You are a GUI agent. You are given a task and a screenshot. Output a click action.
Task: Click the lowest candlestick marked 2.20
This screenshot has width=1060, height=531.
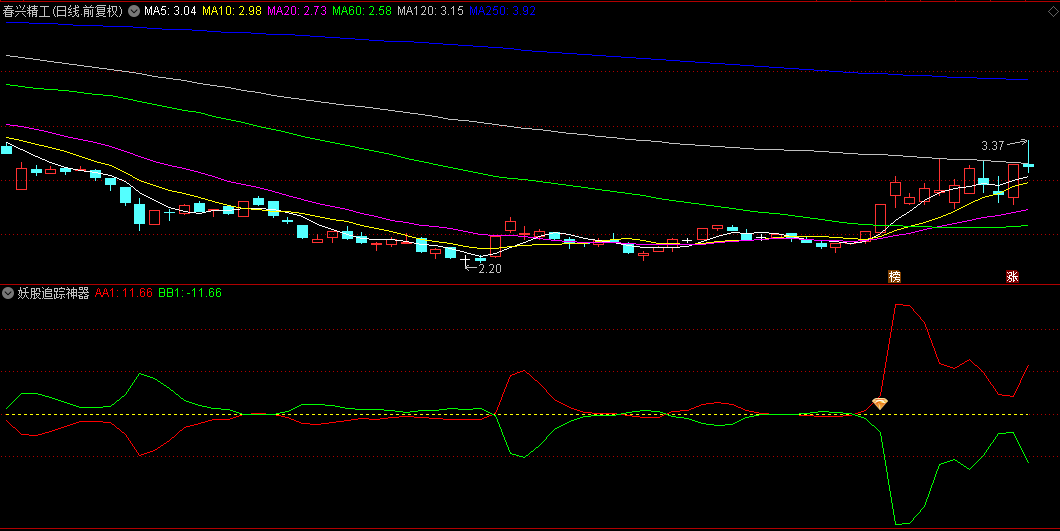[464, 259]
